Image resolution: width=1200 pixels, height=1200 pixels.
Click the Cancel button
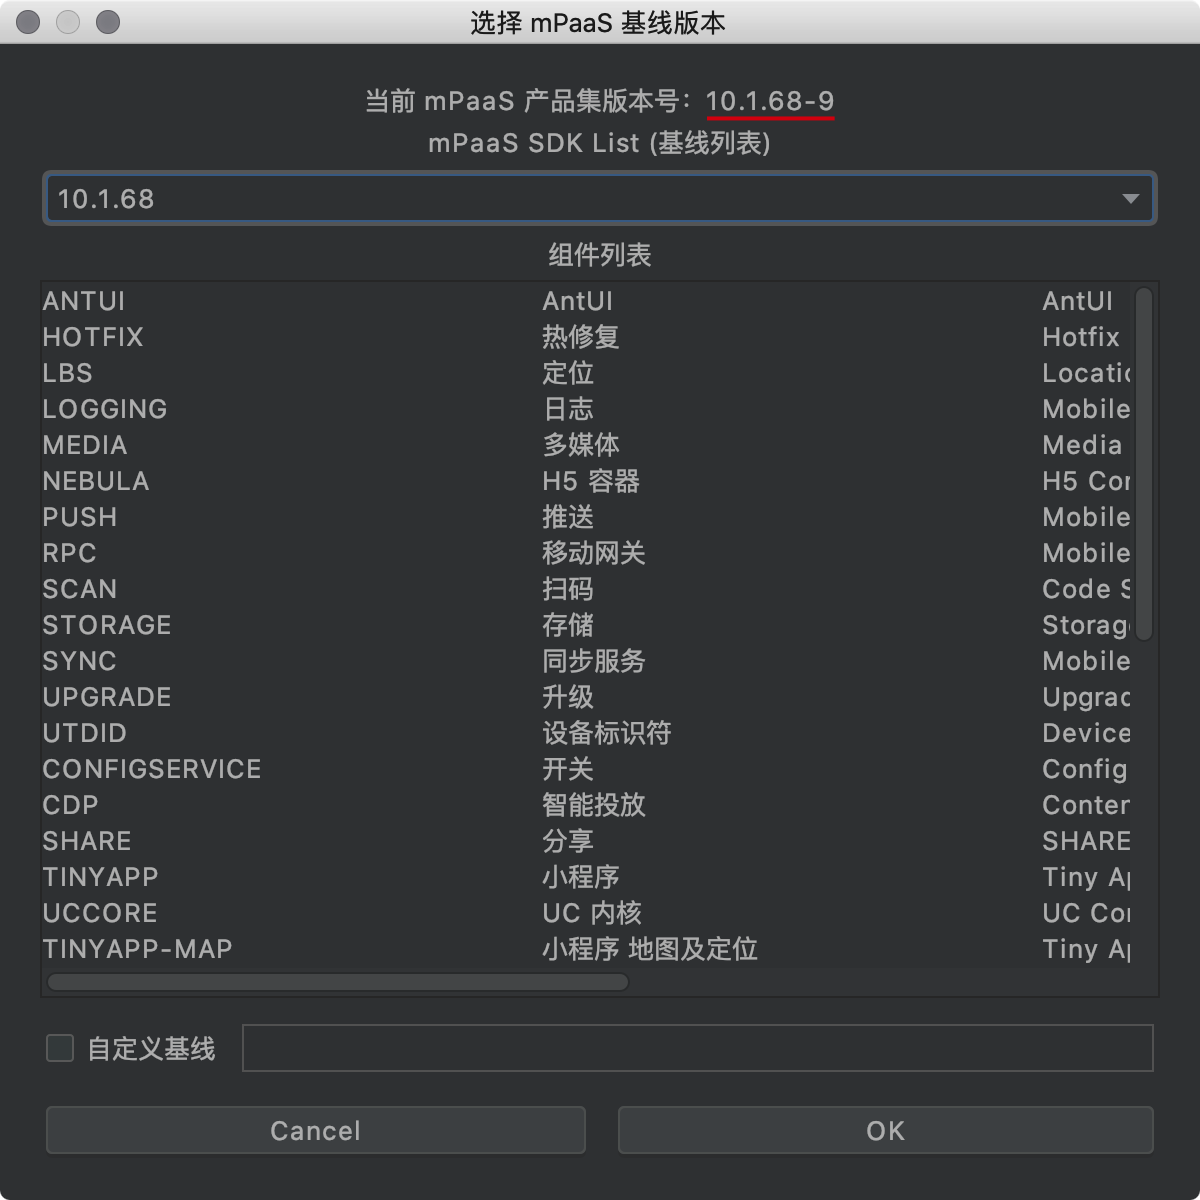315,1130
